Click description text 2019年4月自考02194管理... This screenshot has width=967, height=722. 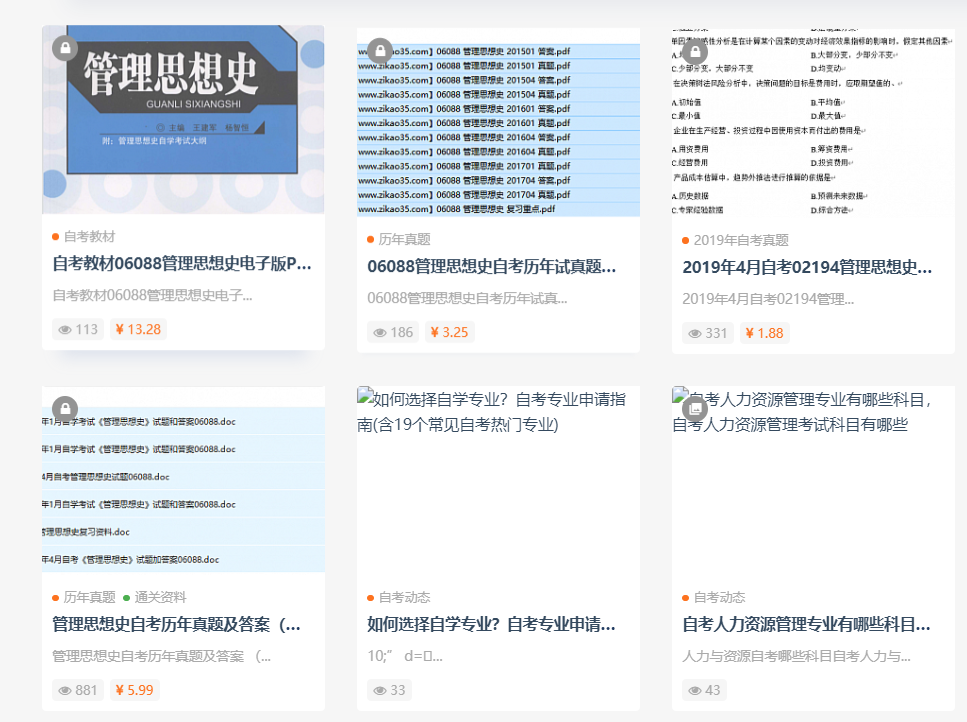(768, 299)
